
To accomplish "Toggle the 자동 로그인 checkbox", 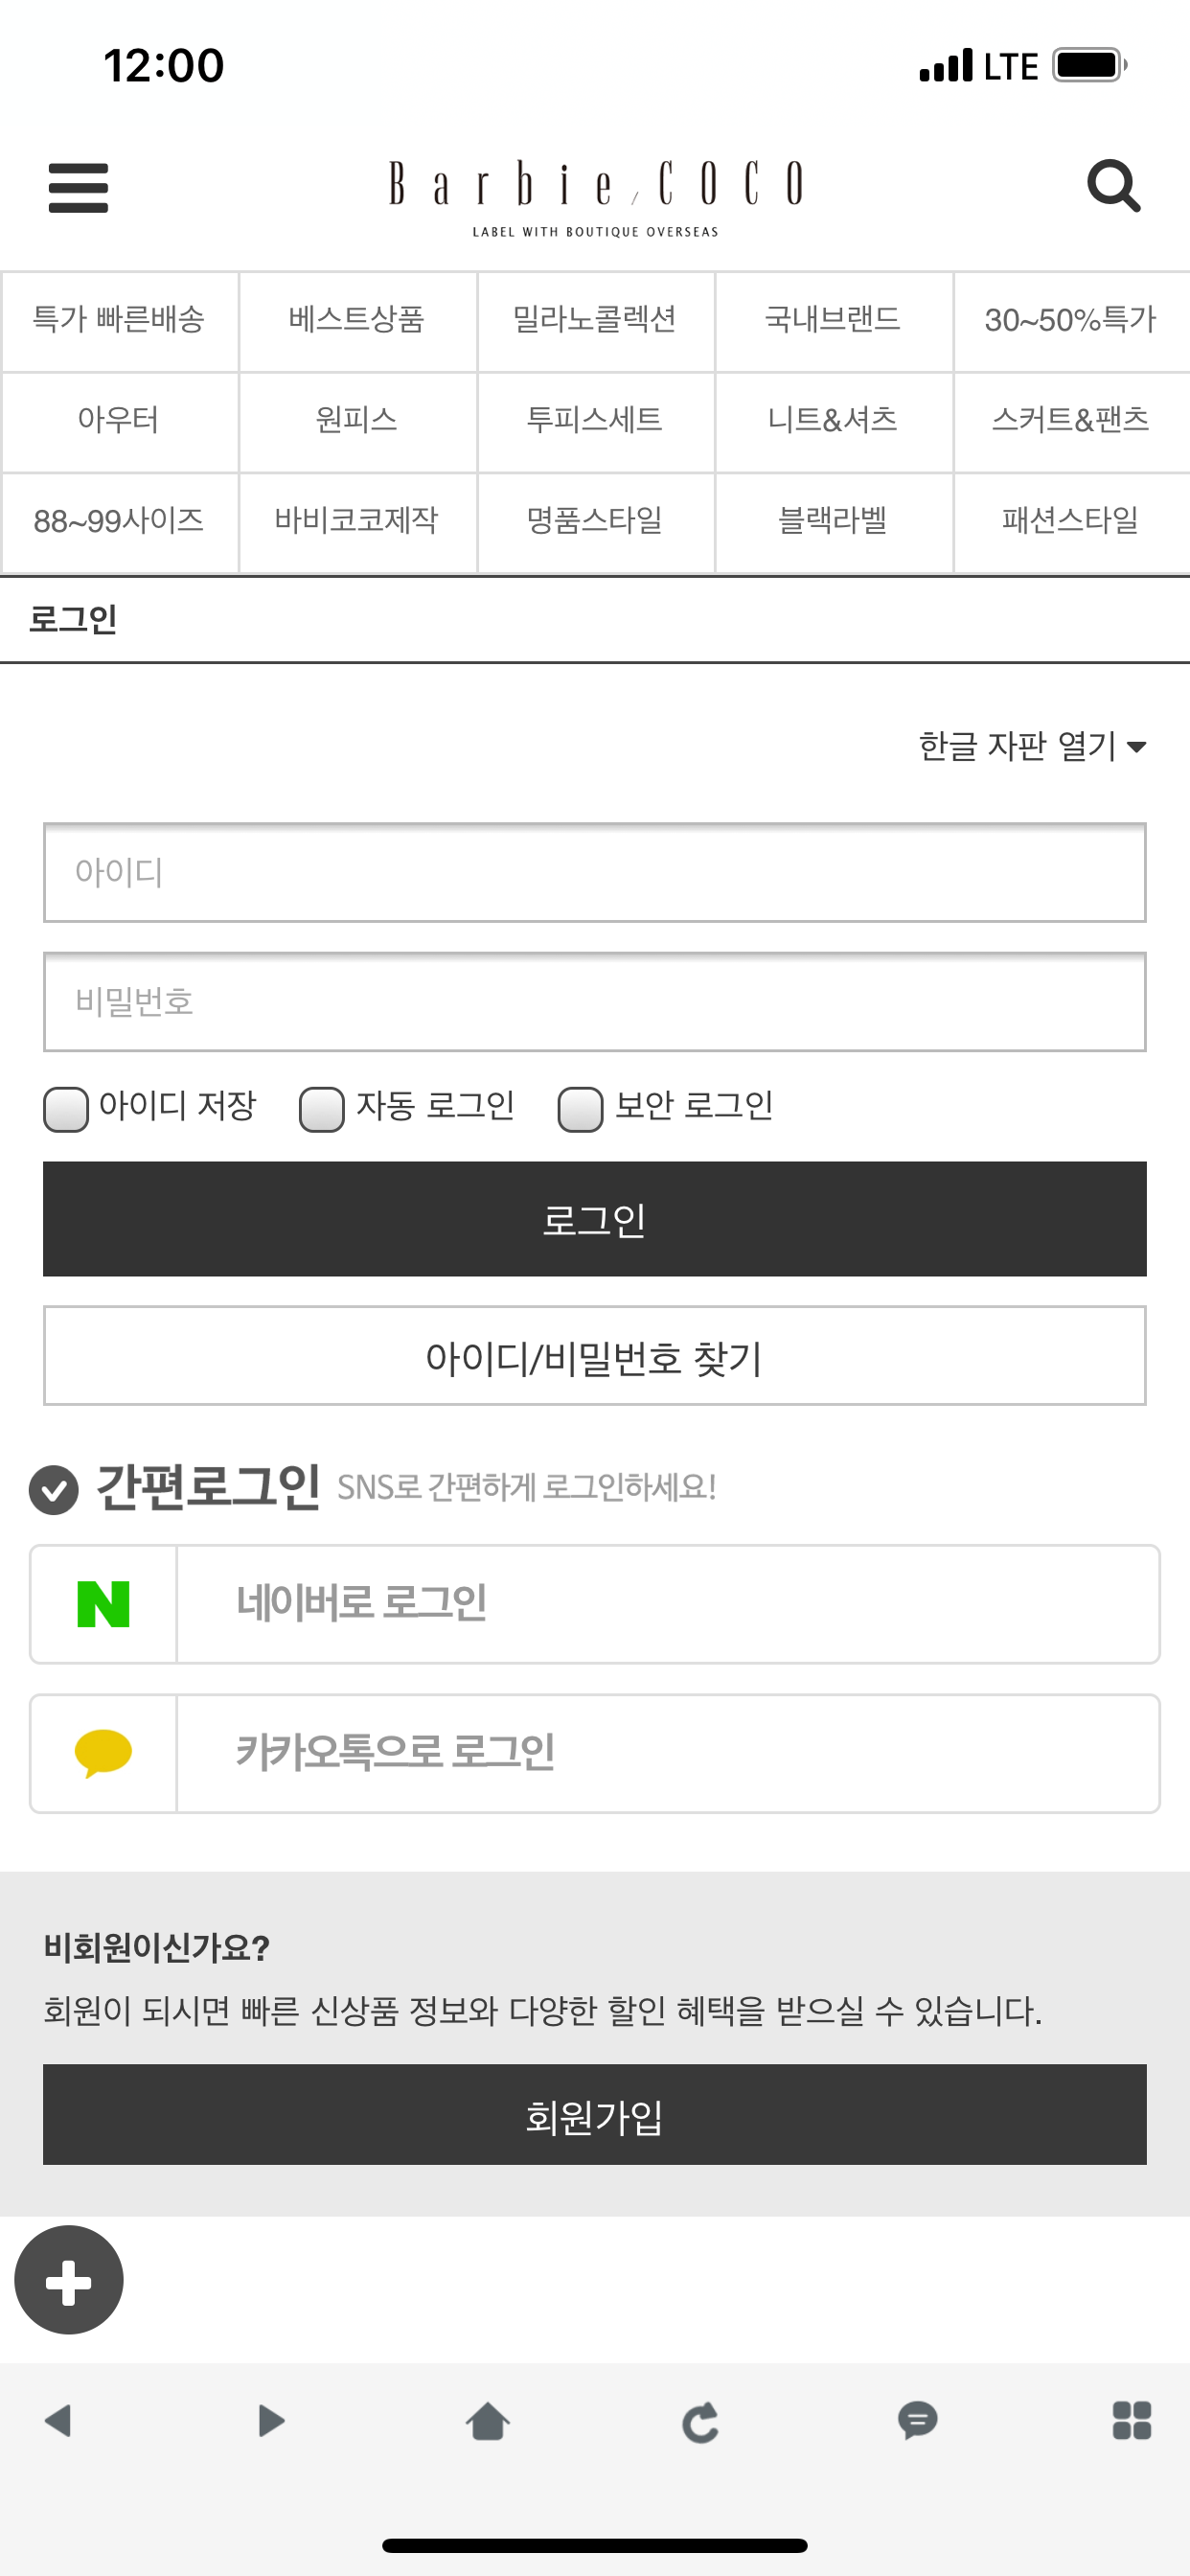I will click(322, 1109).
